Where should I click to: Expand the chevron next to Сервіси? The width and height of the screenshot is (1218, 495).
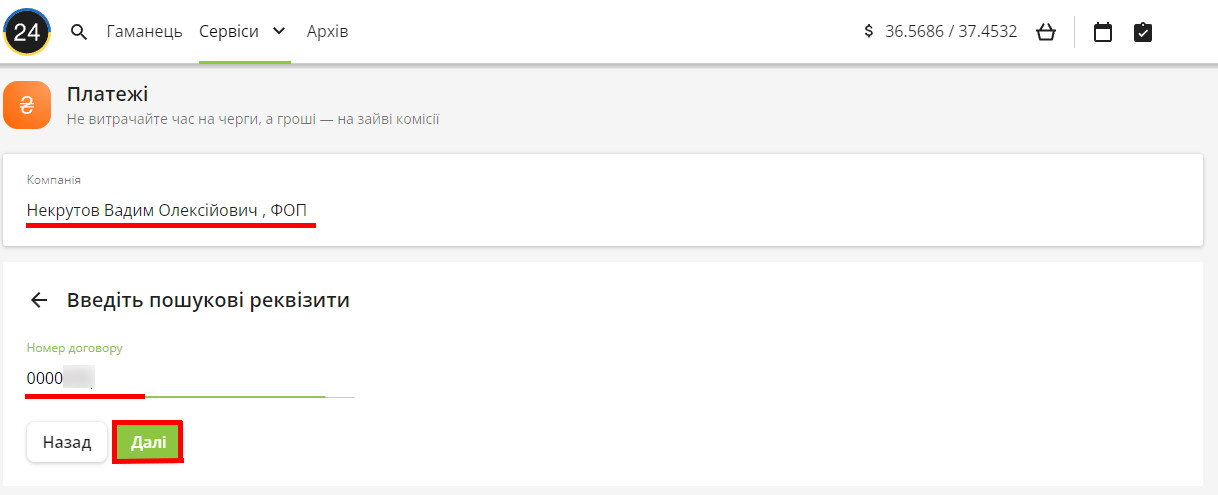click(x=279, y=32)
